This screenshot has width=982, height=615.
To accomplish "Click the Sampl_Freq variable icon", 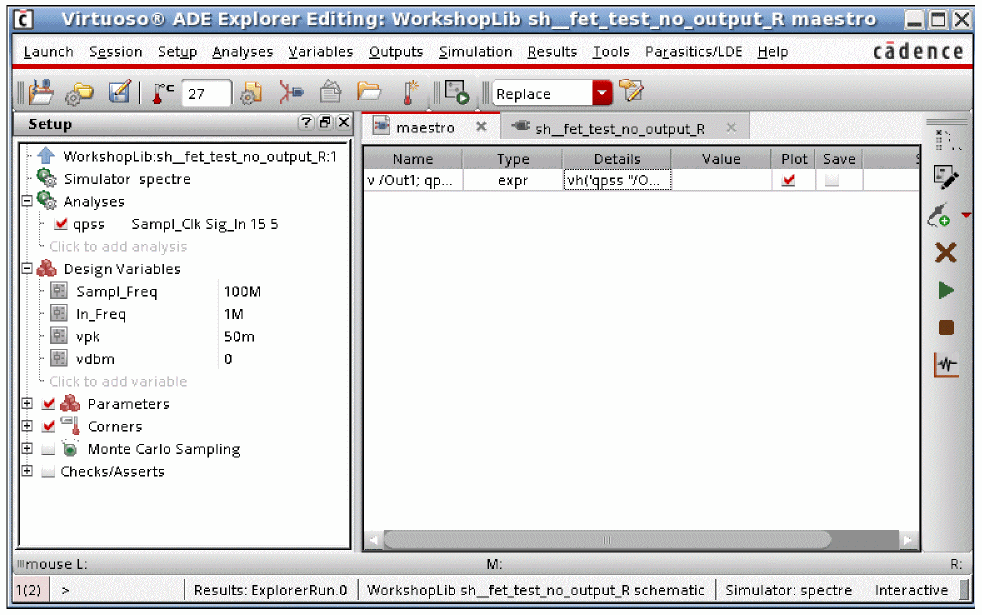I will pyautogui.click(x=59, y=291).
